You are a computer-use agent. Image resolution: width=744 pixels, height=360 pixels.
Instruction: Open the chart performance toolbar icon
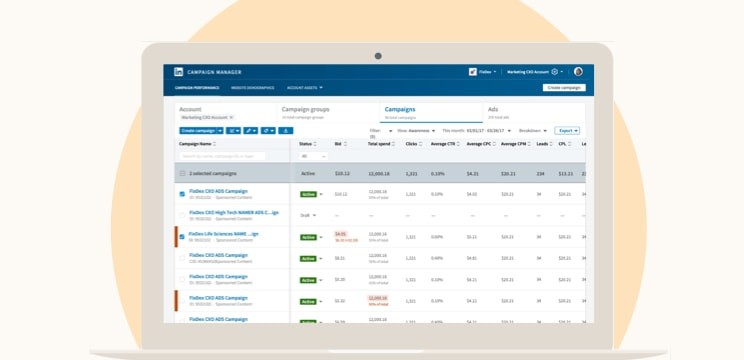tap(233, 130)
